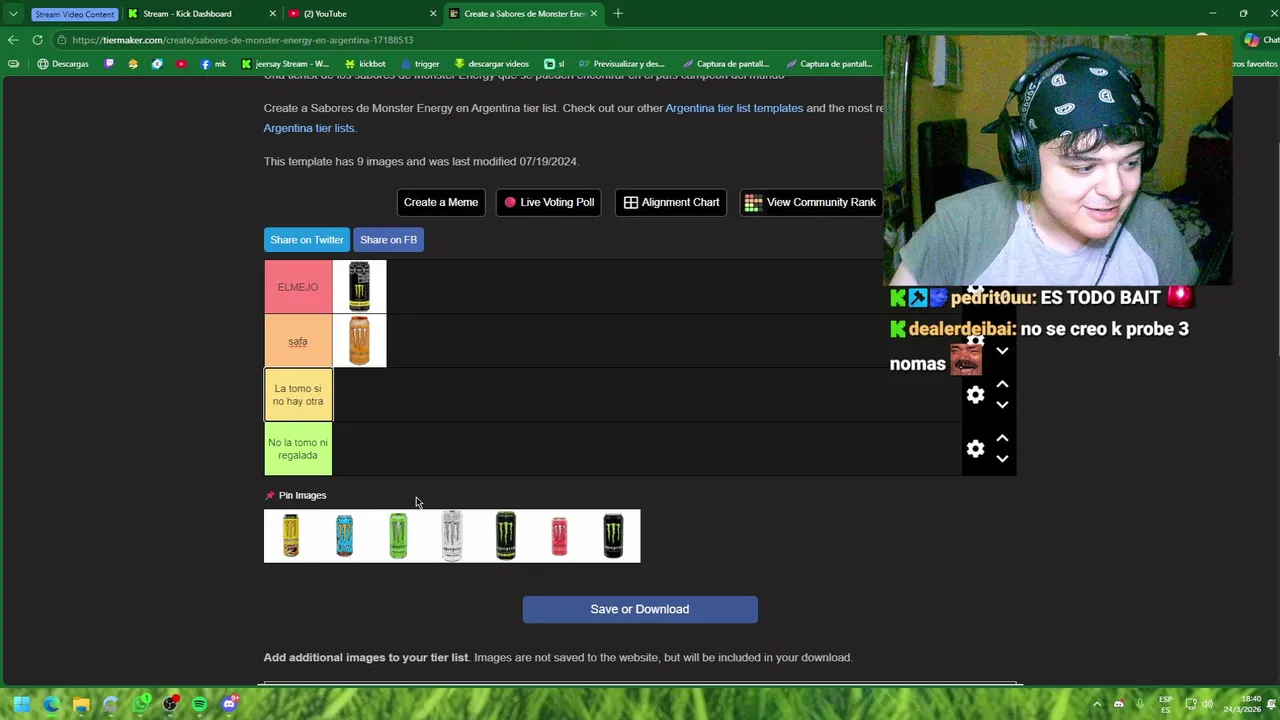1280x720 pixels.
Task: Reload the tiermaker page
Action: (37, 40)
